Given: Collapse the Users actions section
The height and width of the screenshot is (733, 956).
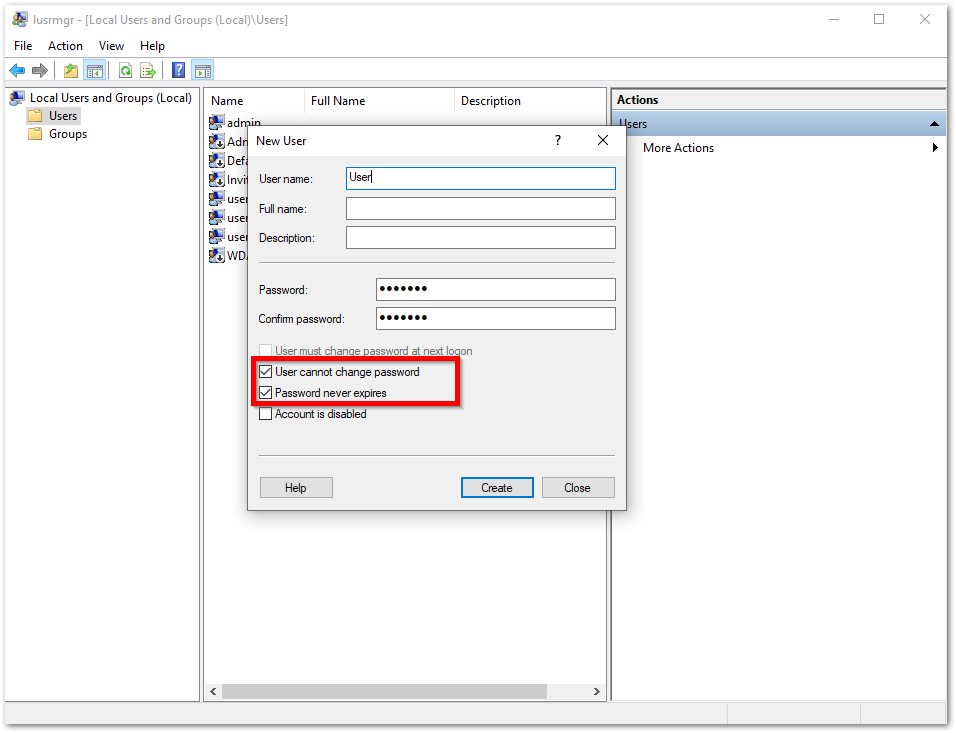Looking at the screenshot, I should coord(934,124).
